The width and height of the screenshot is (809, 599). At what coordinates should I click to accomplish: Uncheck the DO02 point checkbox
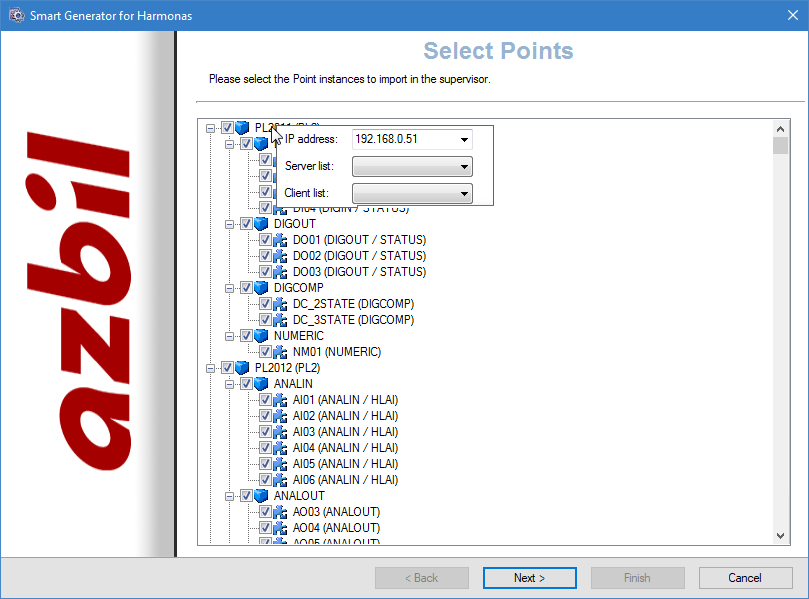(265, 256)
